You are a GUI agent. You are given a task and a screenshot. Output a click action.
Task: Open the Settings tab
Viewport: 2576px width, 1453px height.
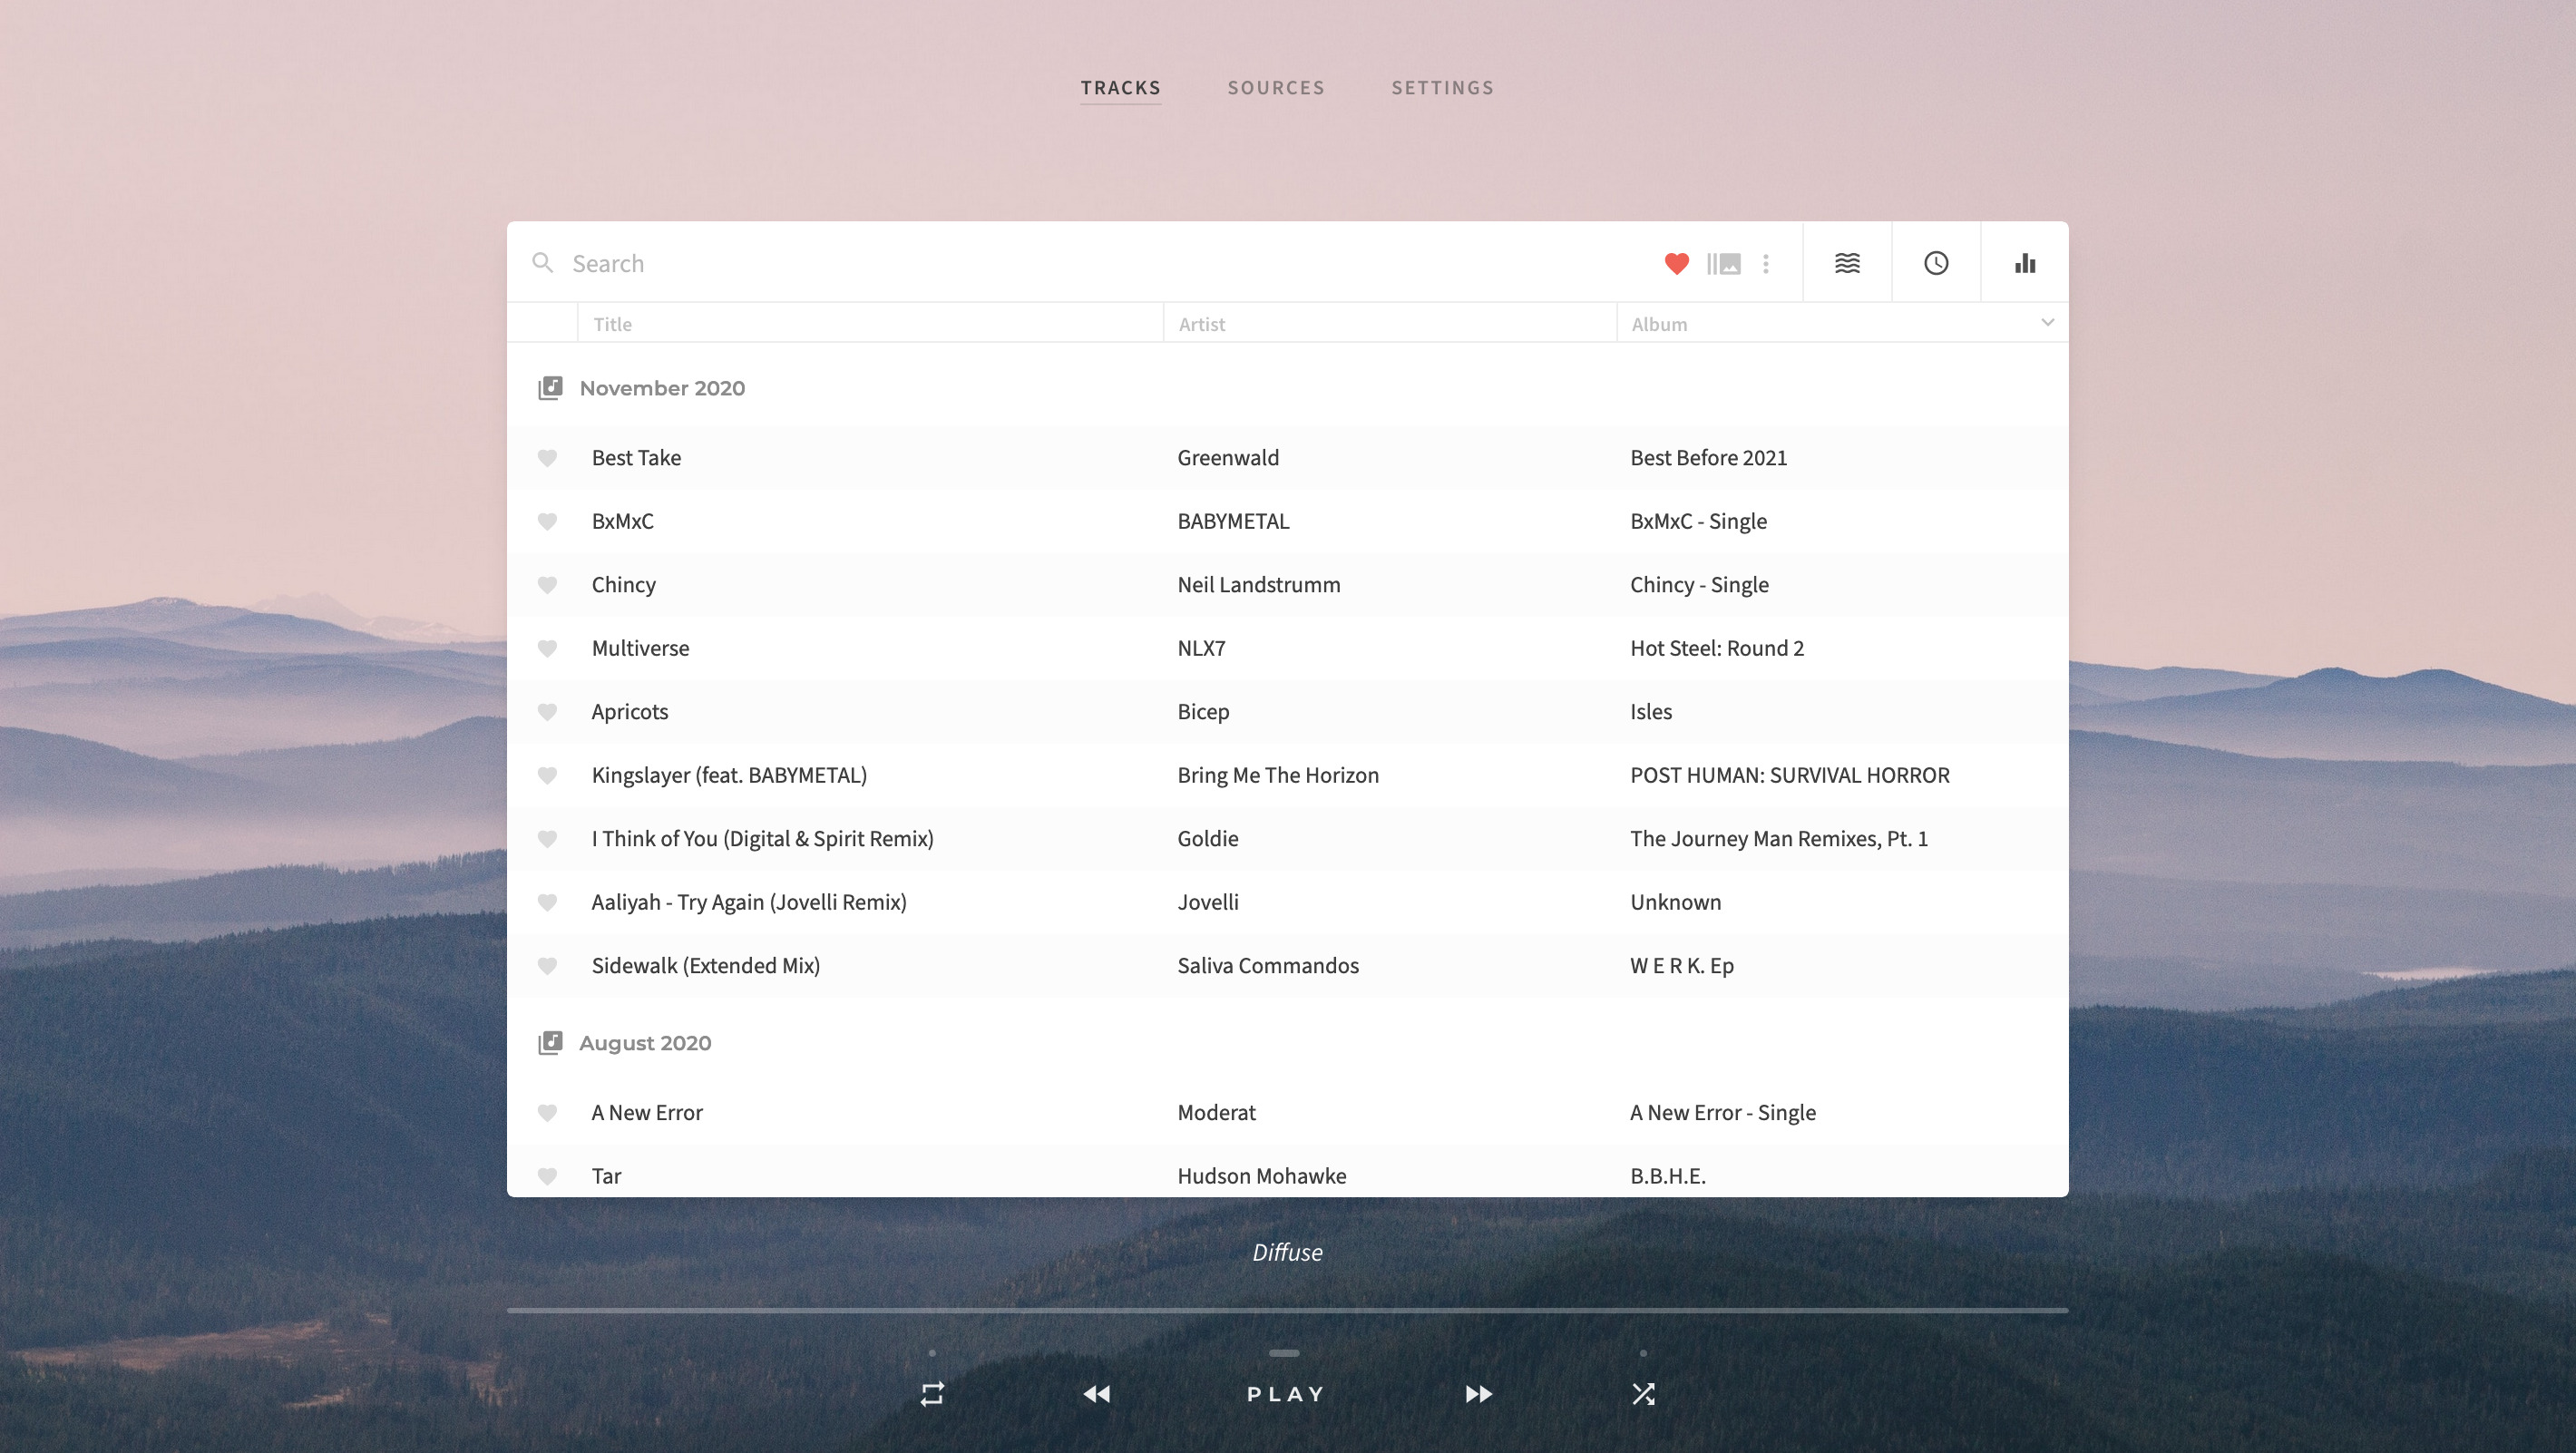[1442, 88]
